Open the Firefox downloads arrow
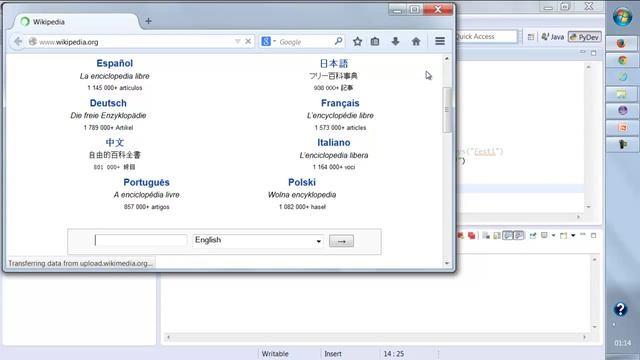The width and height of the screenshot is (640, 360). coord(395,41)
